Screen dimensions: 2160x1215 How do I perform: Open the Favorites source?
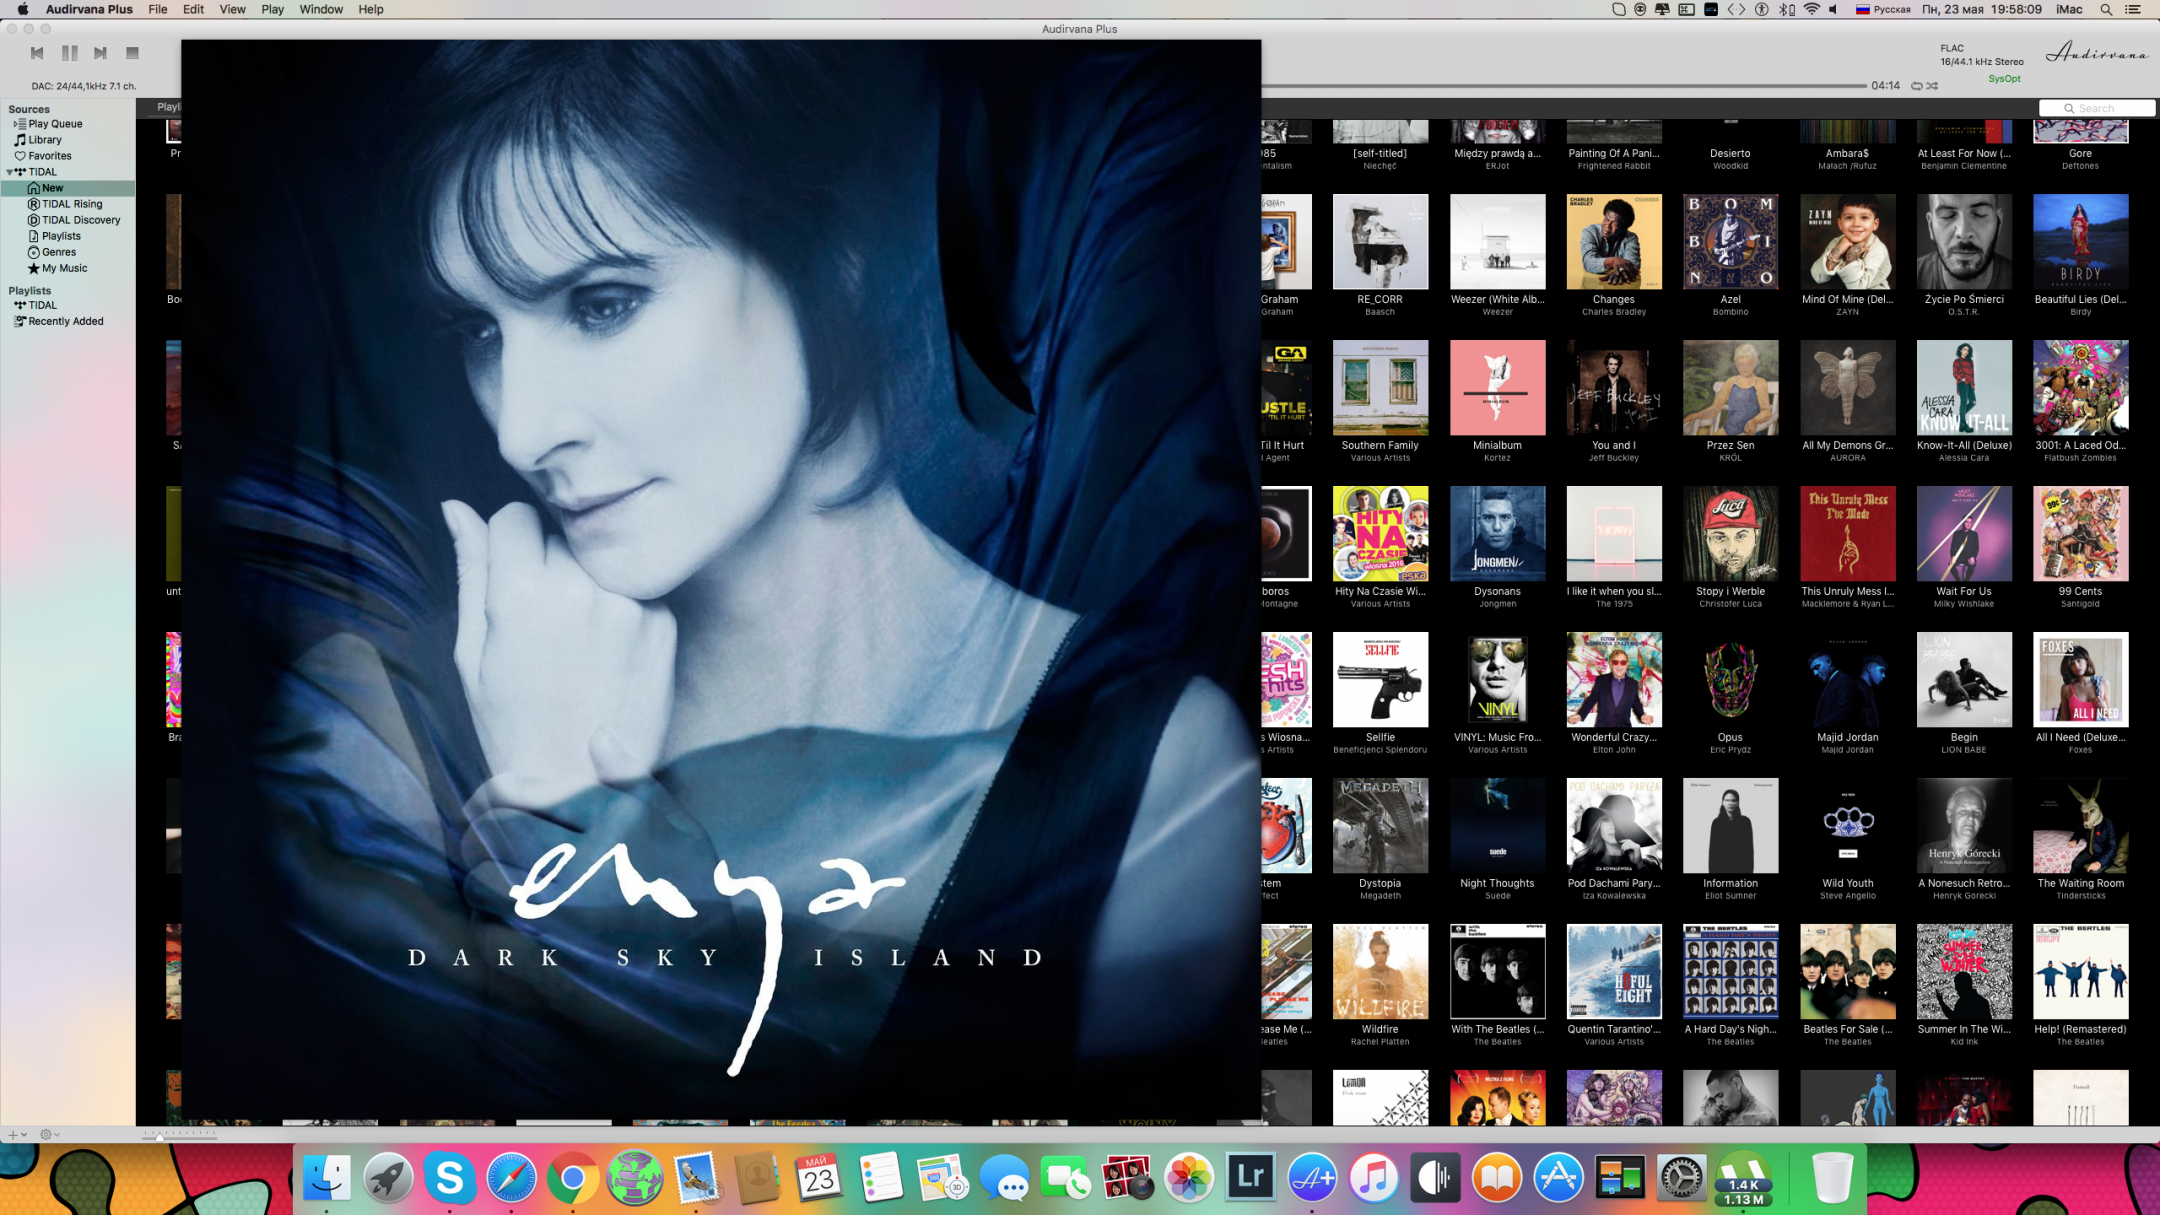click(49, 156)
